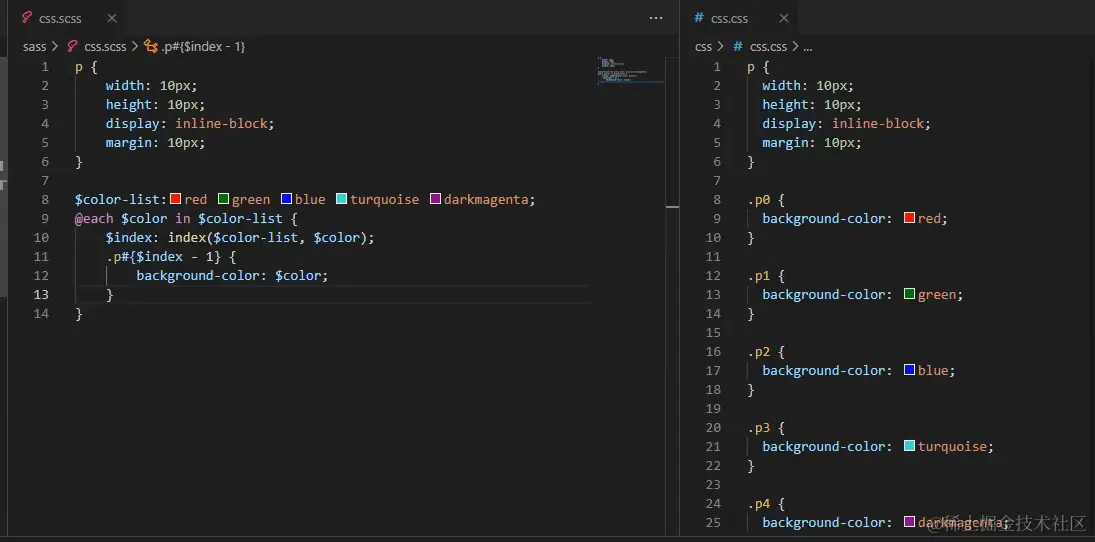1095x542 pixels.
Task: Open darkmagenta swatch in .p4 rule
Action: (909, 522)
